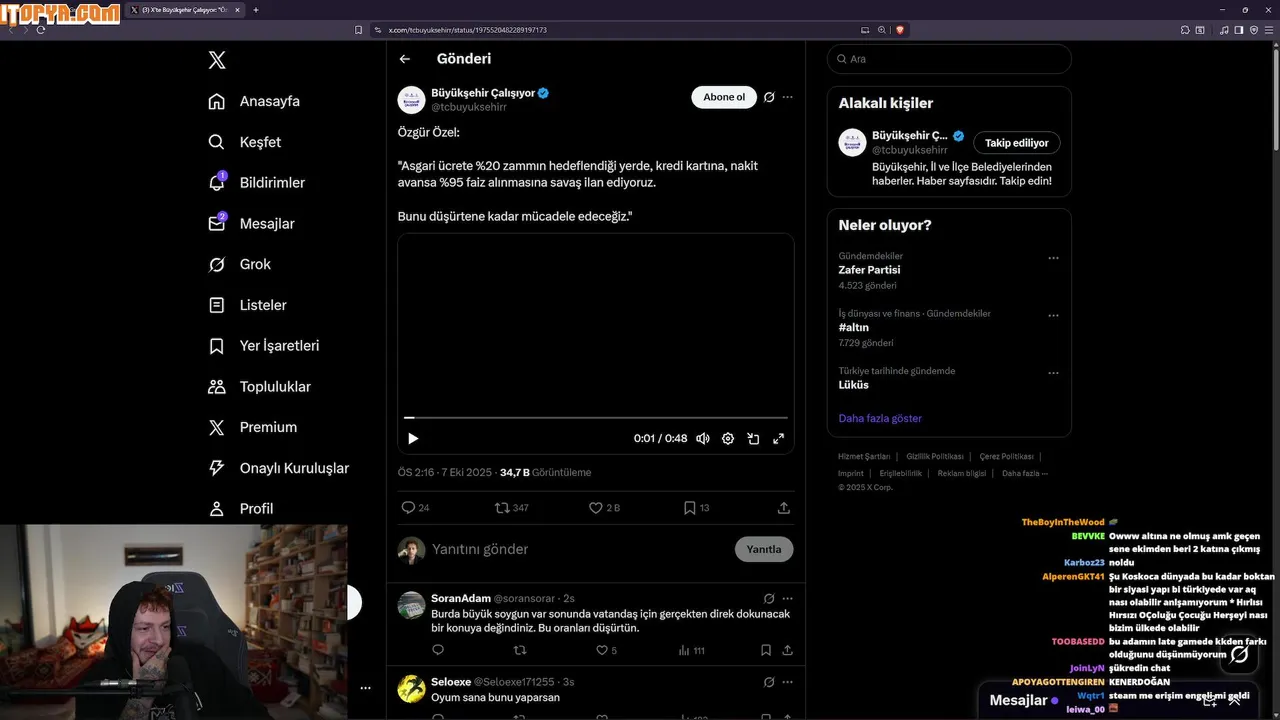This screenshot has height=720, width=1280.
Task: Click the Onaylı Kuruluşlar lightning icon
Action: [x=216, y=468]
